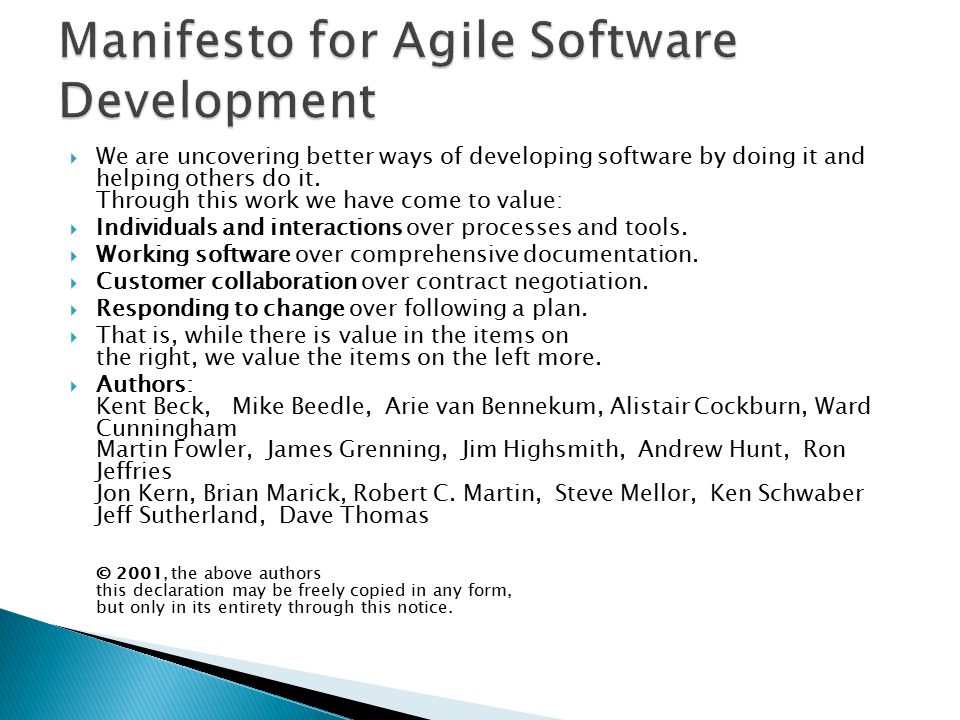960x720 pixels.
Task: Click the bold text 'Customer collaboration'
Action: click(226, 281)
